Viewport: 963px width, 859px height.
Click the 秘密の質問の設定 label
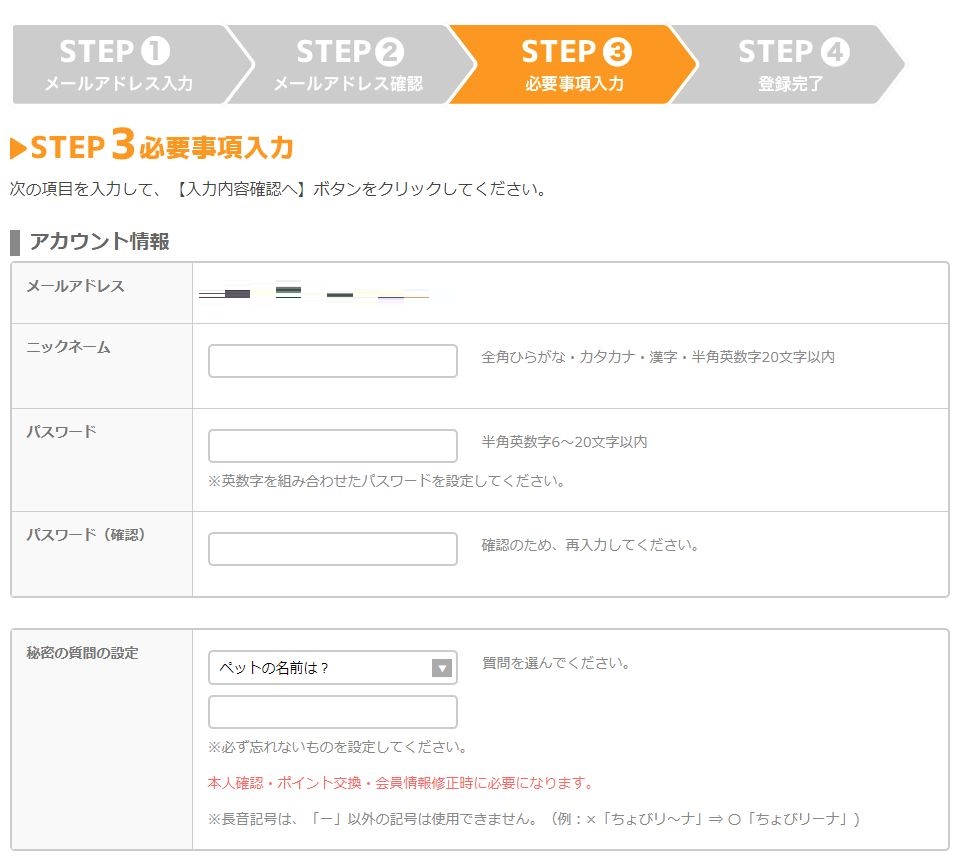(82, 653)
